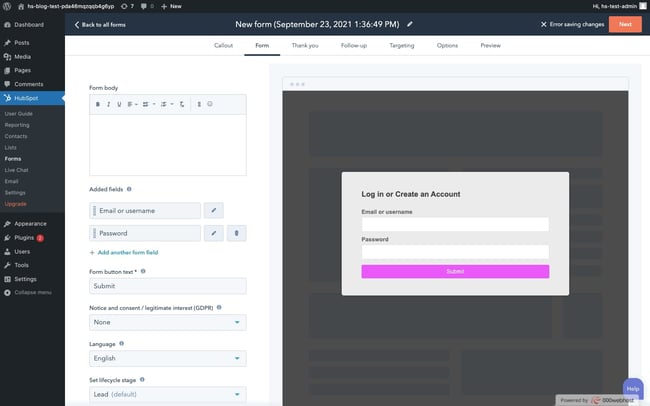Open the Help chat widget
The height and width of the screenshot is (406, 650).
632,387
